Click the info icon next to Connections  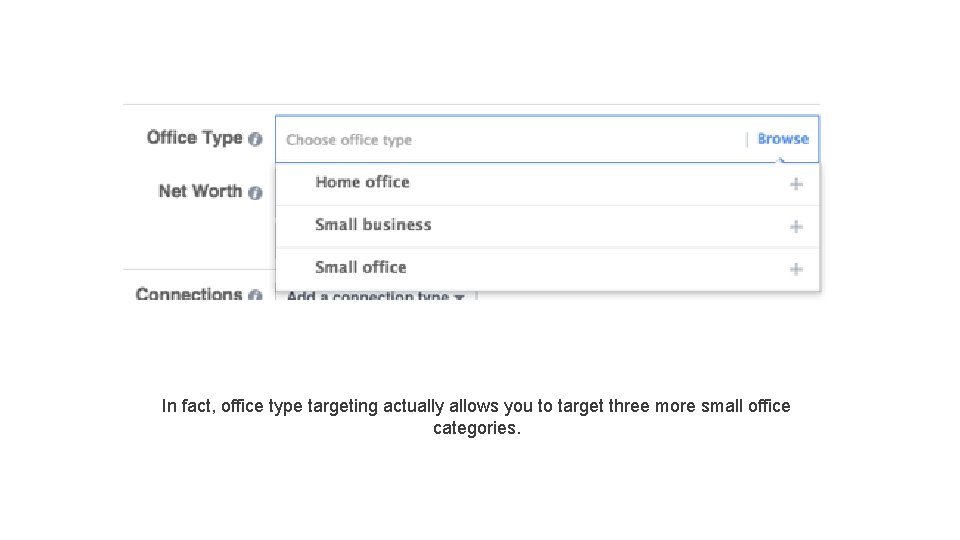pyautogui.click(x=256, y=296)
